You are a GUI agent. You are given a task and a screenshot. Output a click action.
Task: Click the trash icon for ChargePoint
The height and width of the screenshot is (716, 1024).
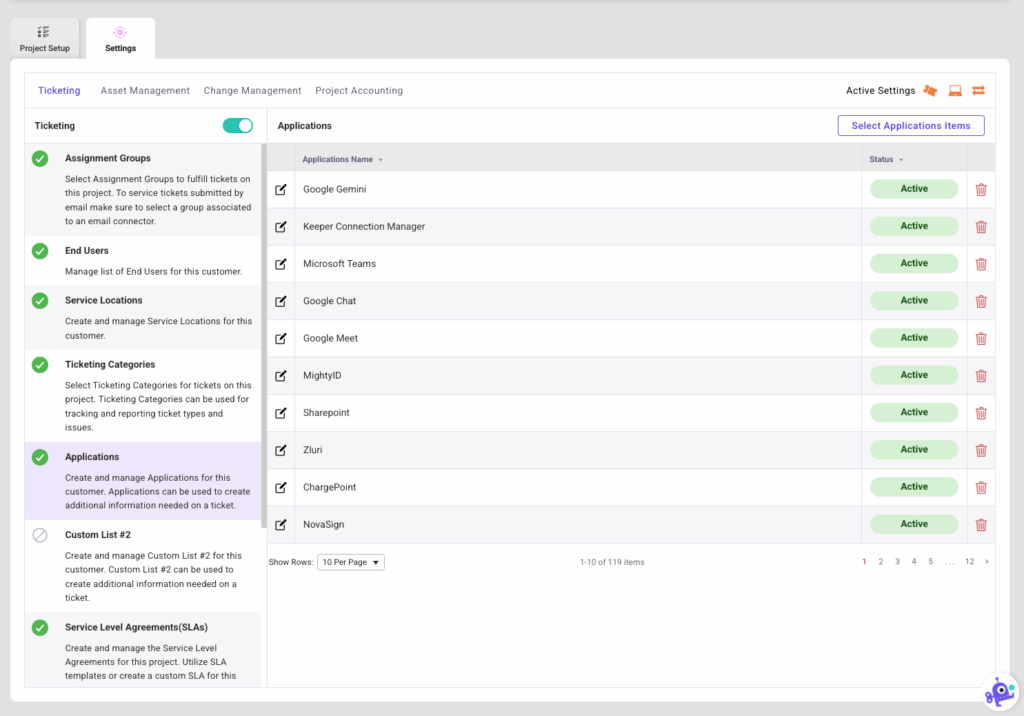(x=981, y=487)
